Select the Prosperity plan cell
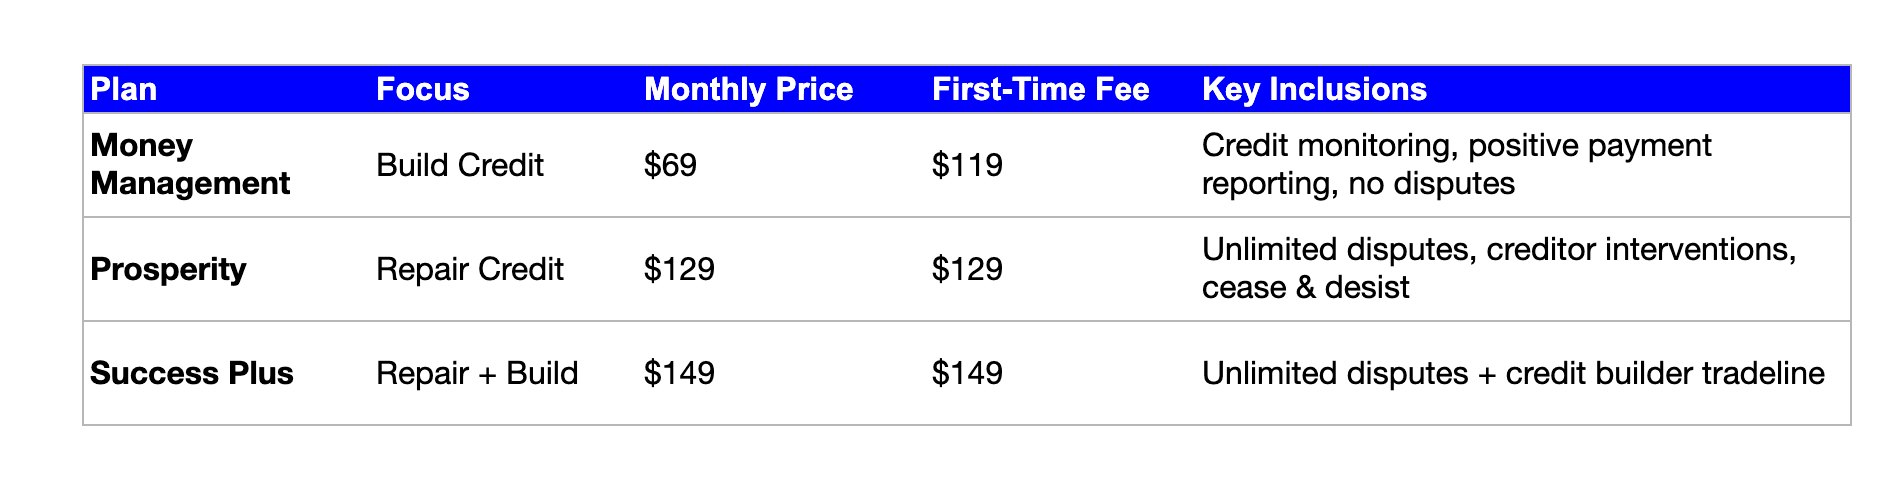Viewport: 1902px width, 496px height. tap(168, 269)
